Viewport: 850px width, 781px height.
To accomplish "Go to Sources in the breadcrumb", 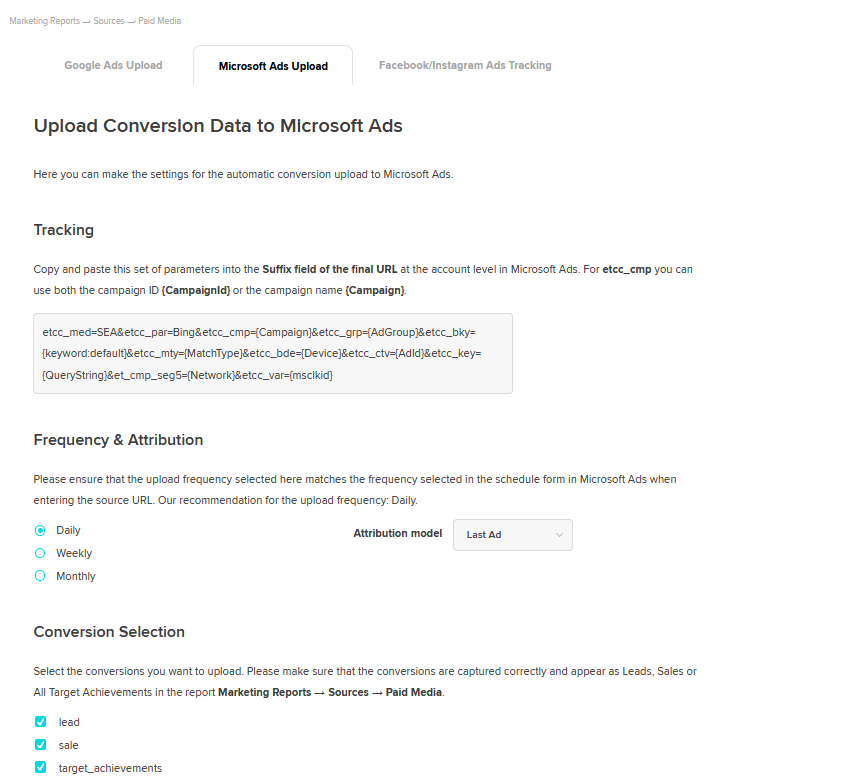I will click(109, 21).
